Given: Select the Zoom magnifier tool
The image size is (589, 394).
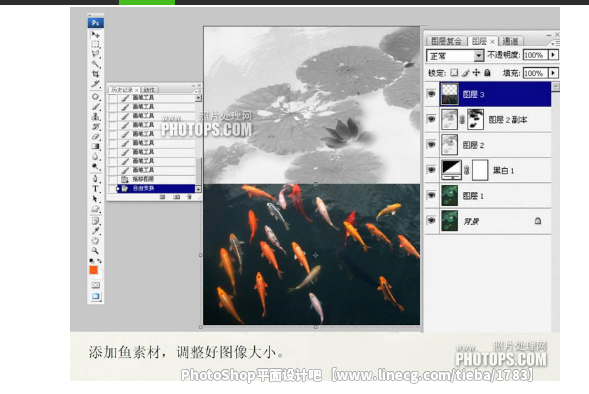Looking at the screenshot, I should (95, 250).
